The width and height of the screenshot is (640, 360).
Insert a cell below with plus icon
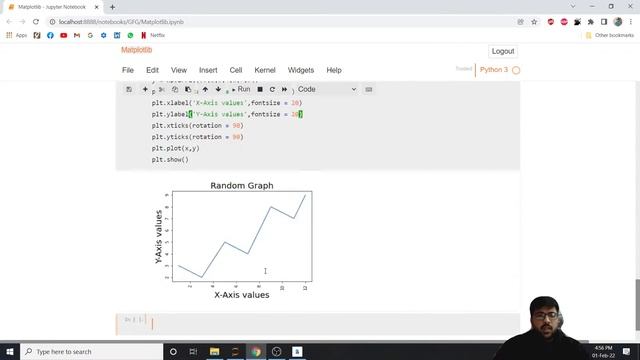[x=145, y=89]
